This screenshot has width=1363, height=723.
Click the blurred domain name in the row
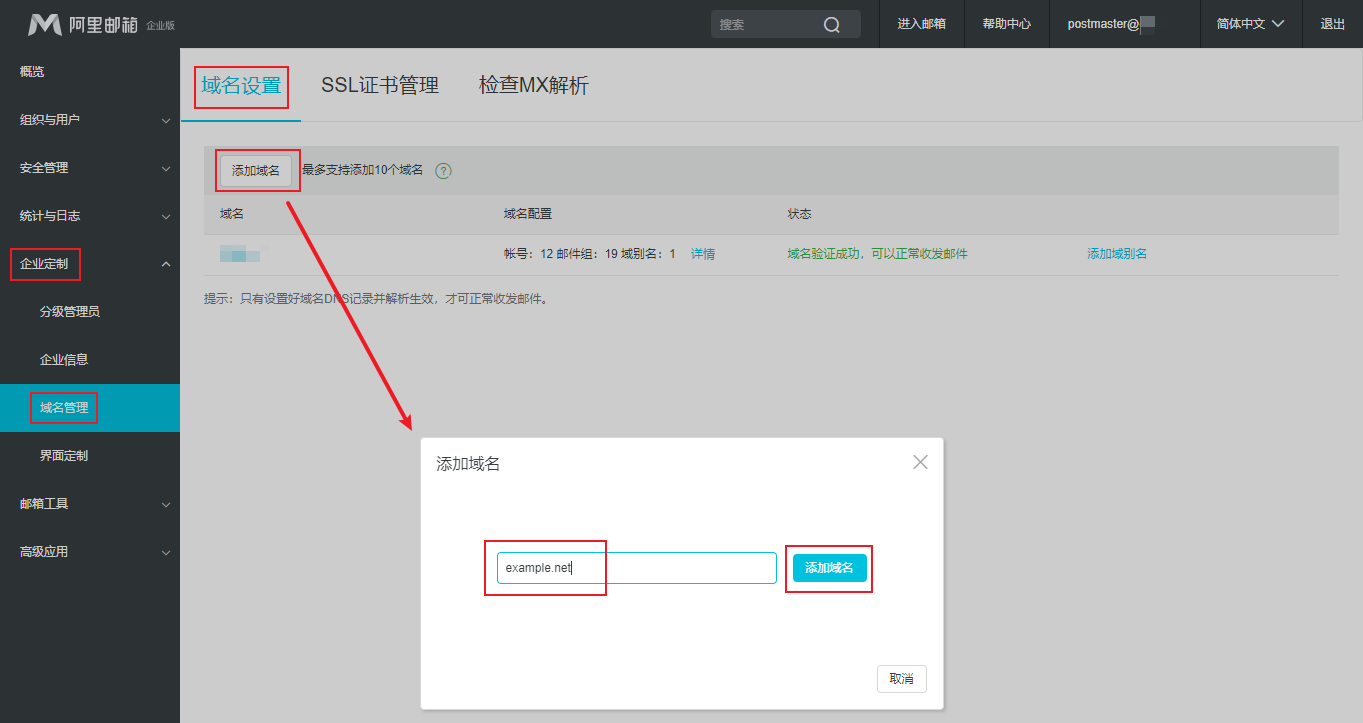(240, 254)
